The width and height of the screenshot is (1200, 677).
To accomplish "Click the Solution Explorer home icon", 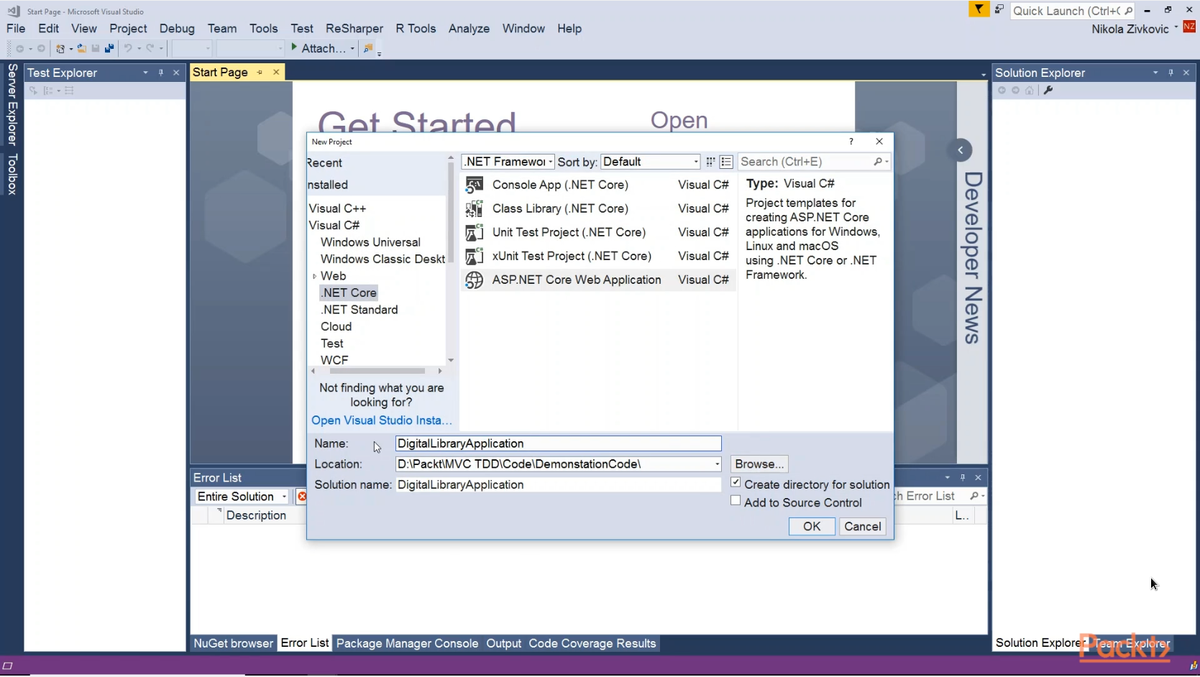I will pyautogui.click(x=1030, y=91).
